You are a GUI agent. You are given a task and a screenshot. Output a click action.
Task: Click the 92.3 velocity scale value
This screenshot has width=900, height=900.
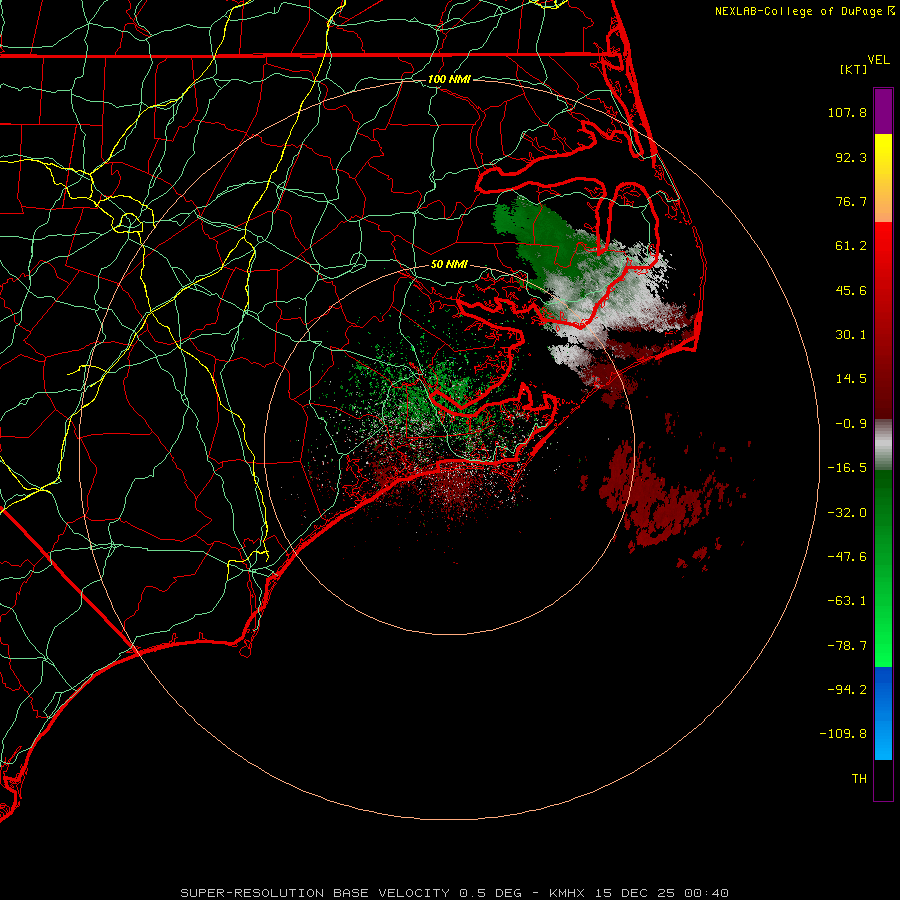851,157
